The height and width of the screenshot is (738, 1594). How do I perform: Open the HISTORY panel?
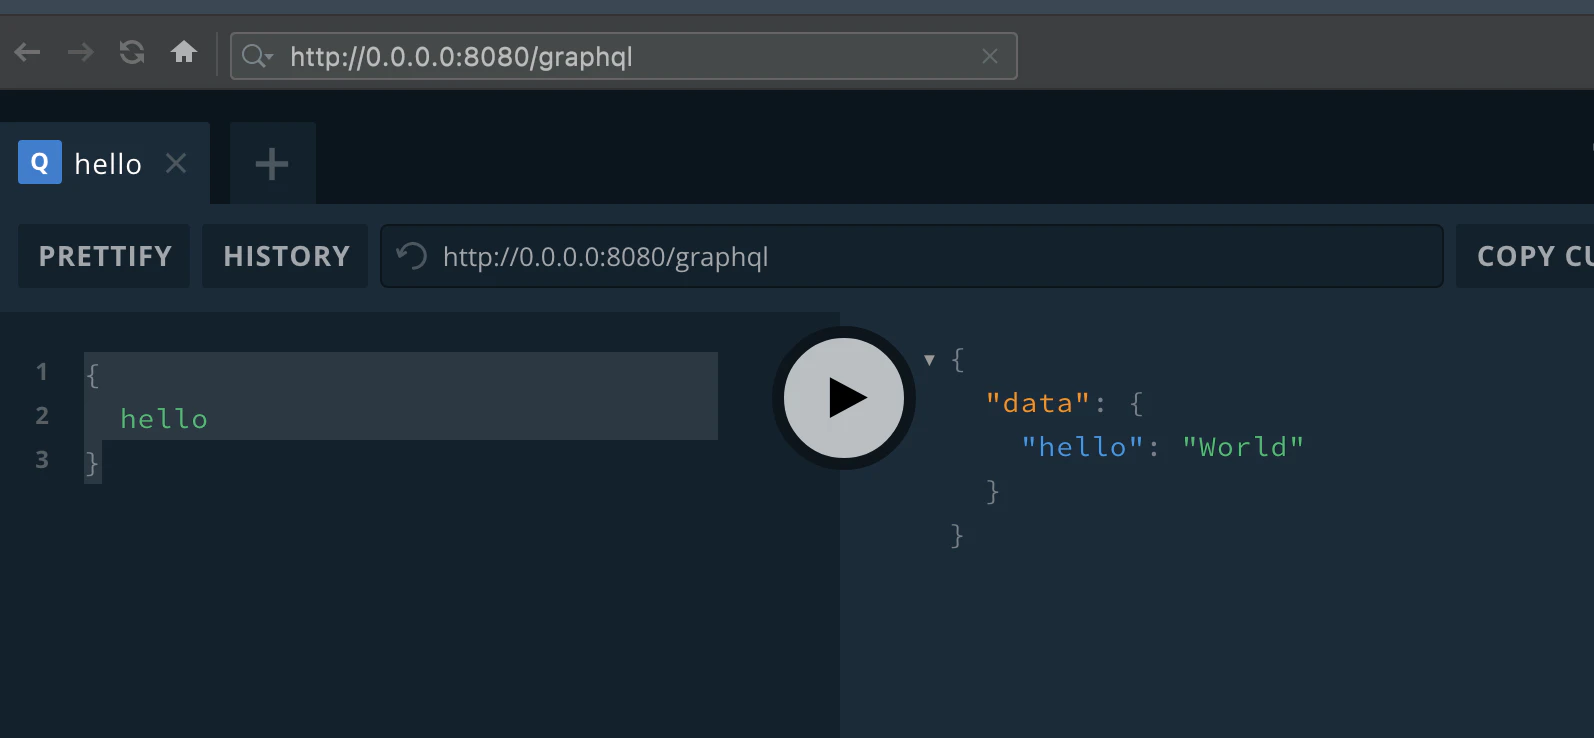286,257
